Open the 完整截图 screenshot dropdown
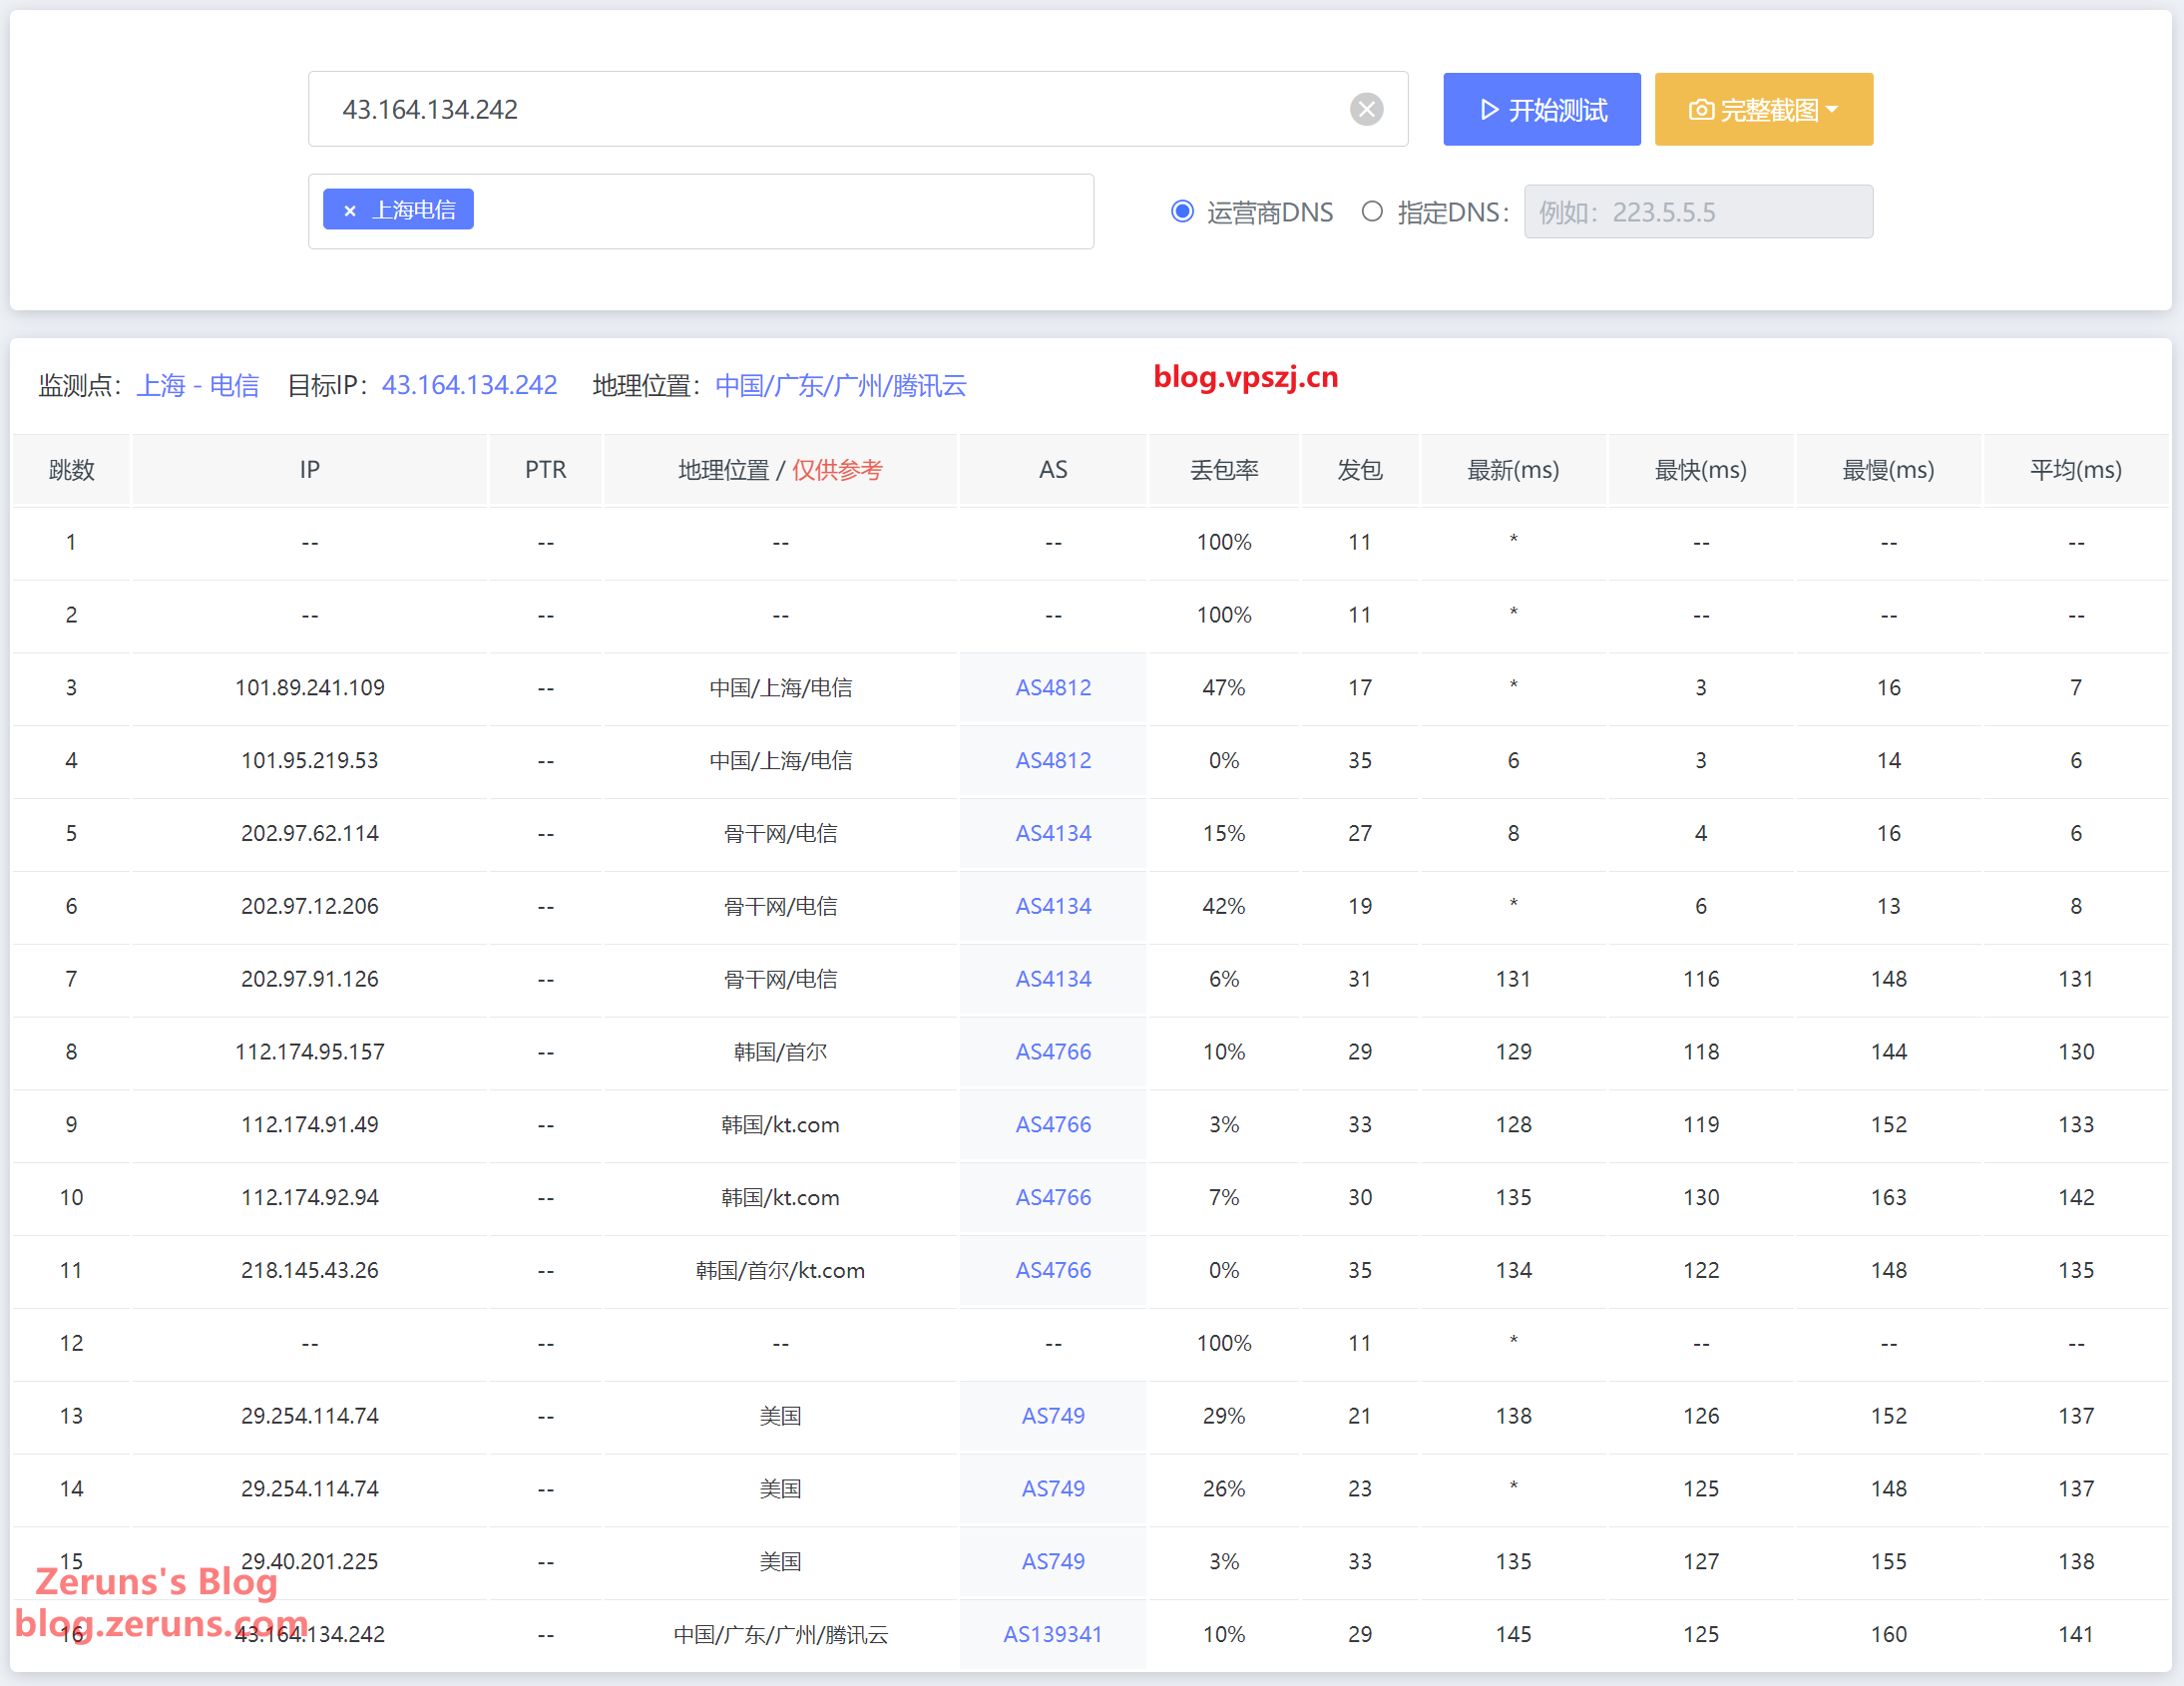The height and width of the screenshot is (1686, 2184). [x=1763, y=109]
